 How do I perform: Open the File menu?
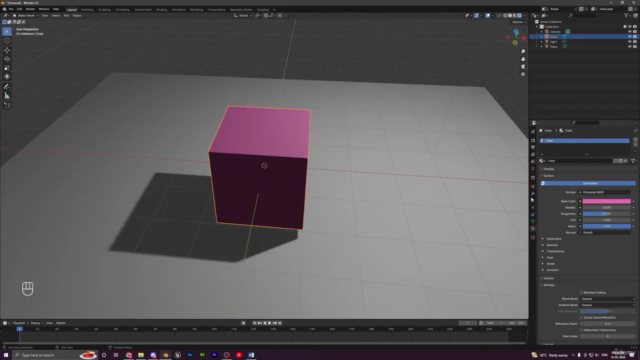(11, 9)
